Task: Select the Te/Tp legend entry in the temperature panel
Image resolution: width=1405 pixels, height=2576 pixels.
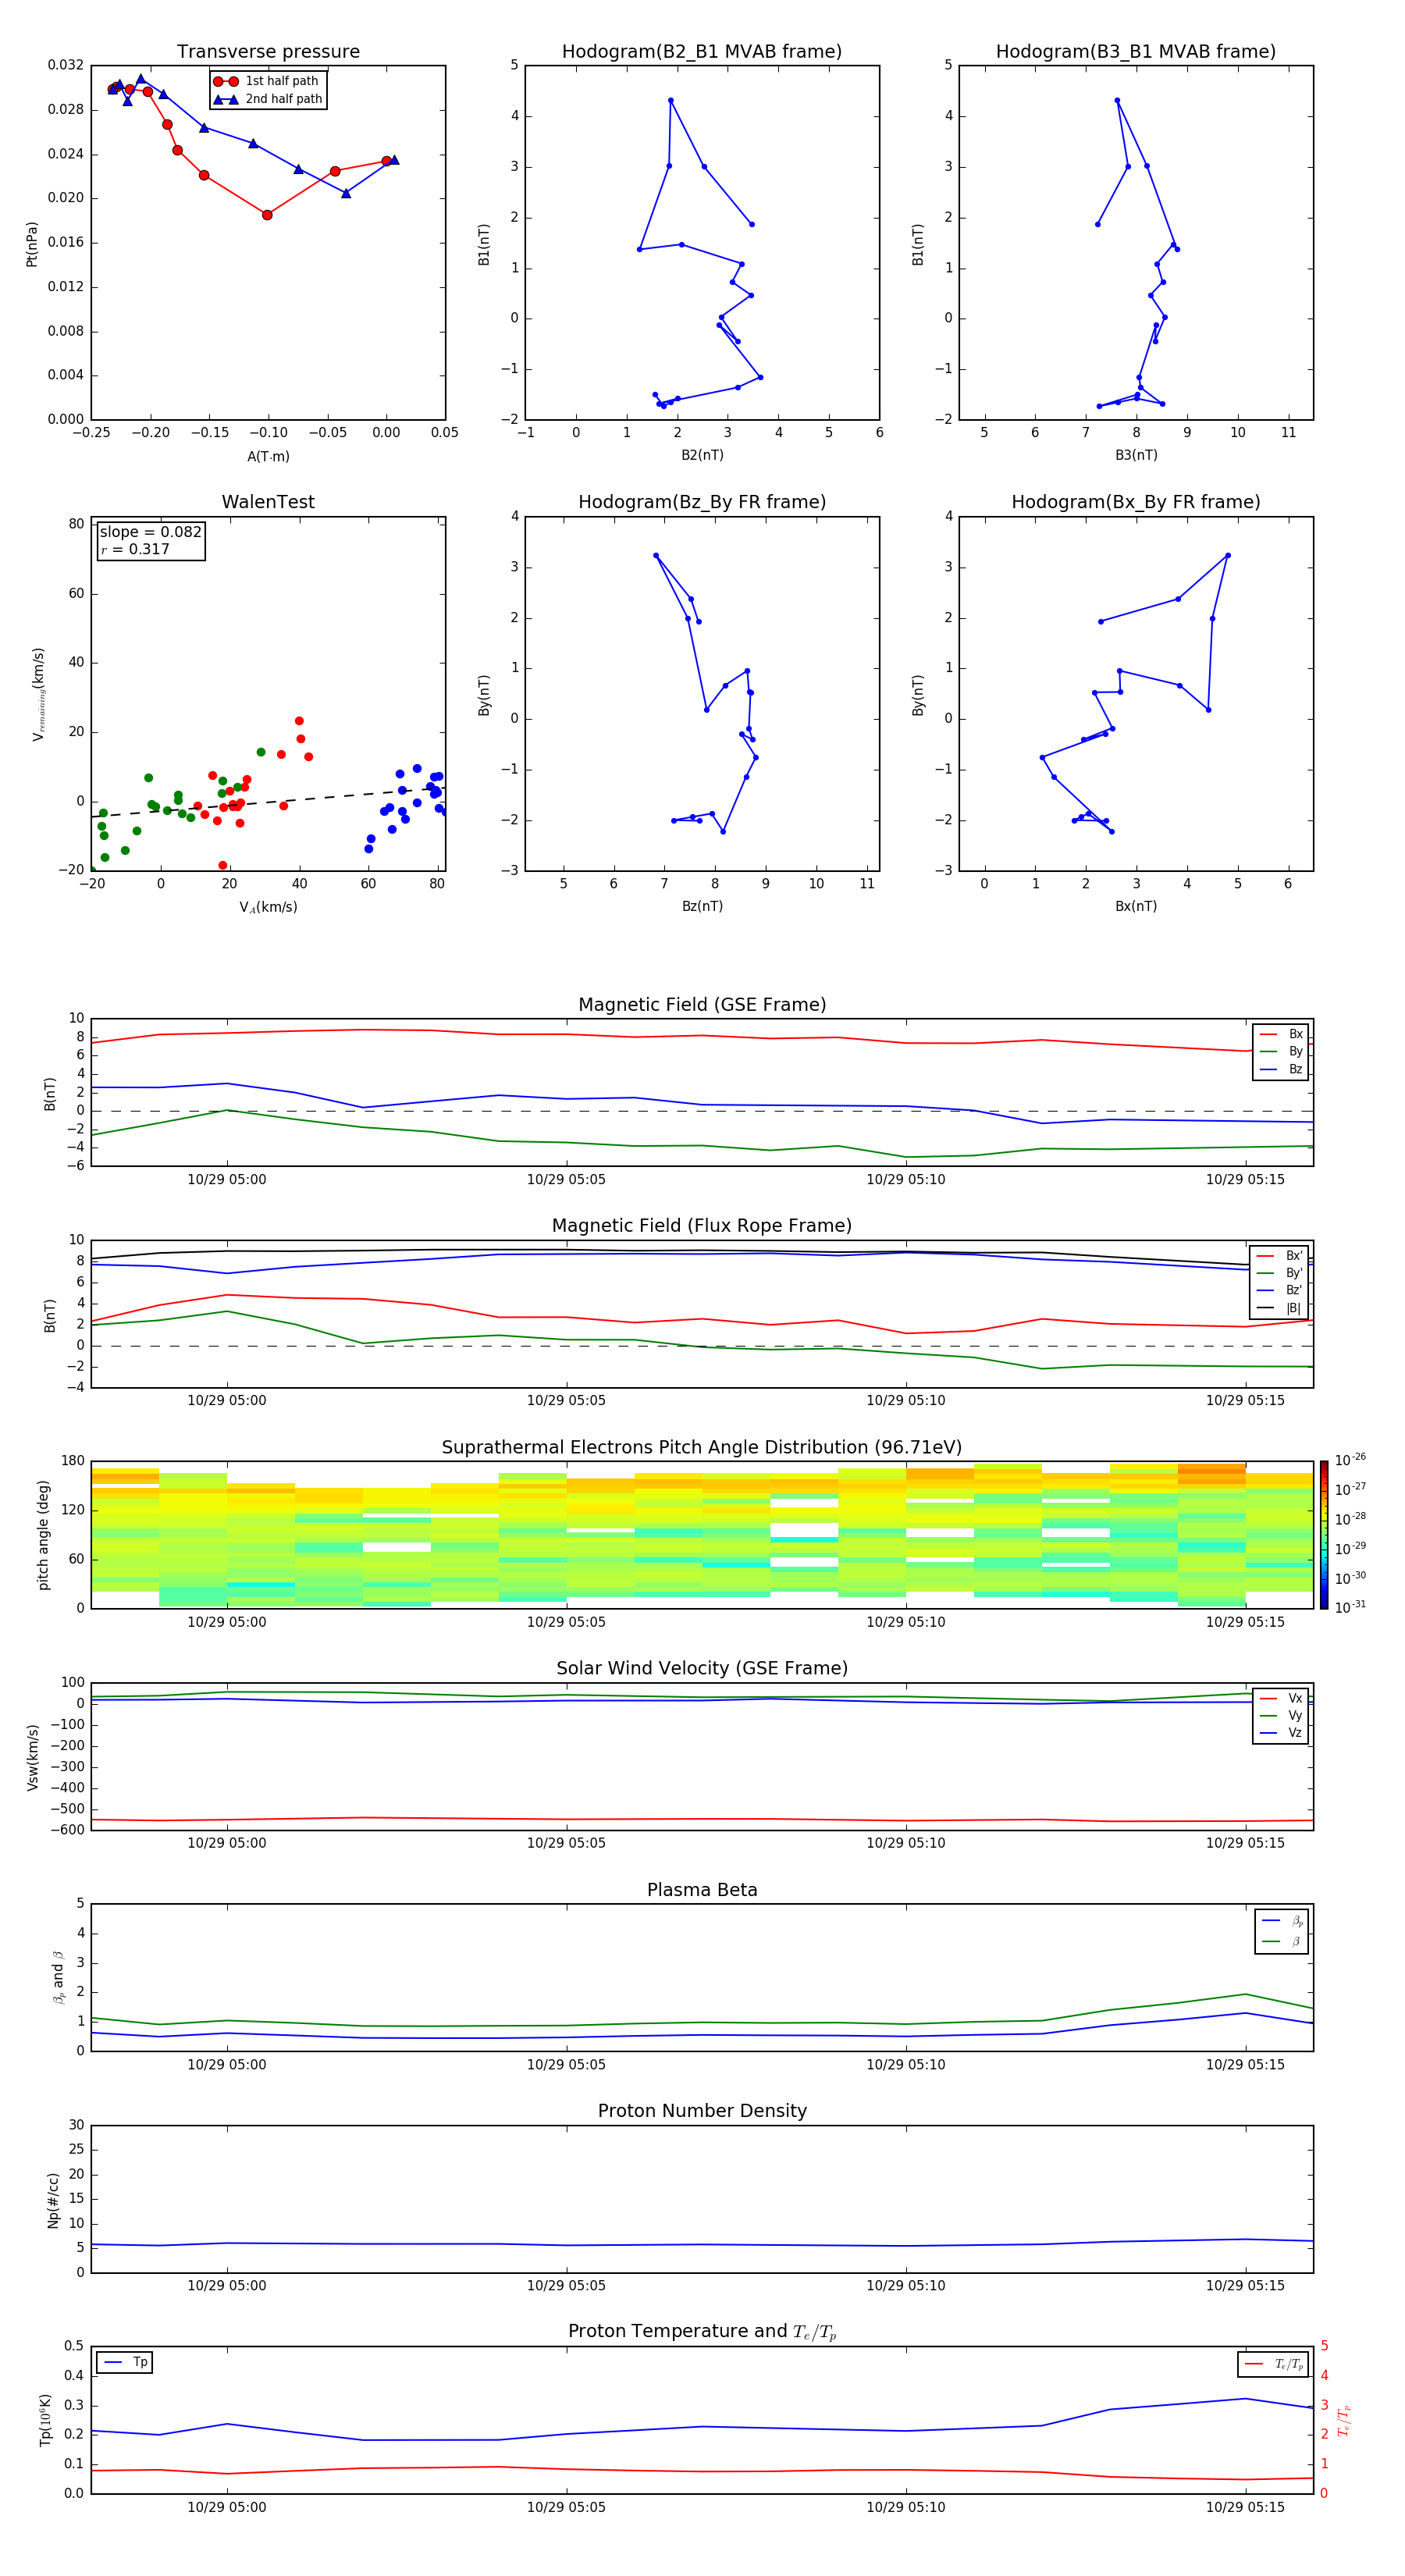Action: [x=1274, y=2364]
